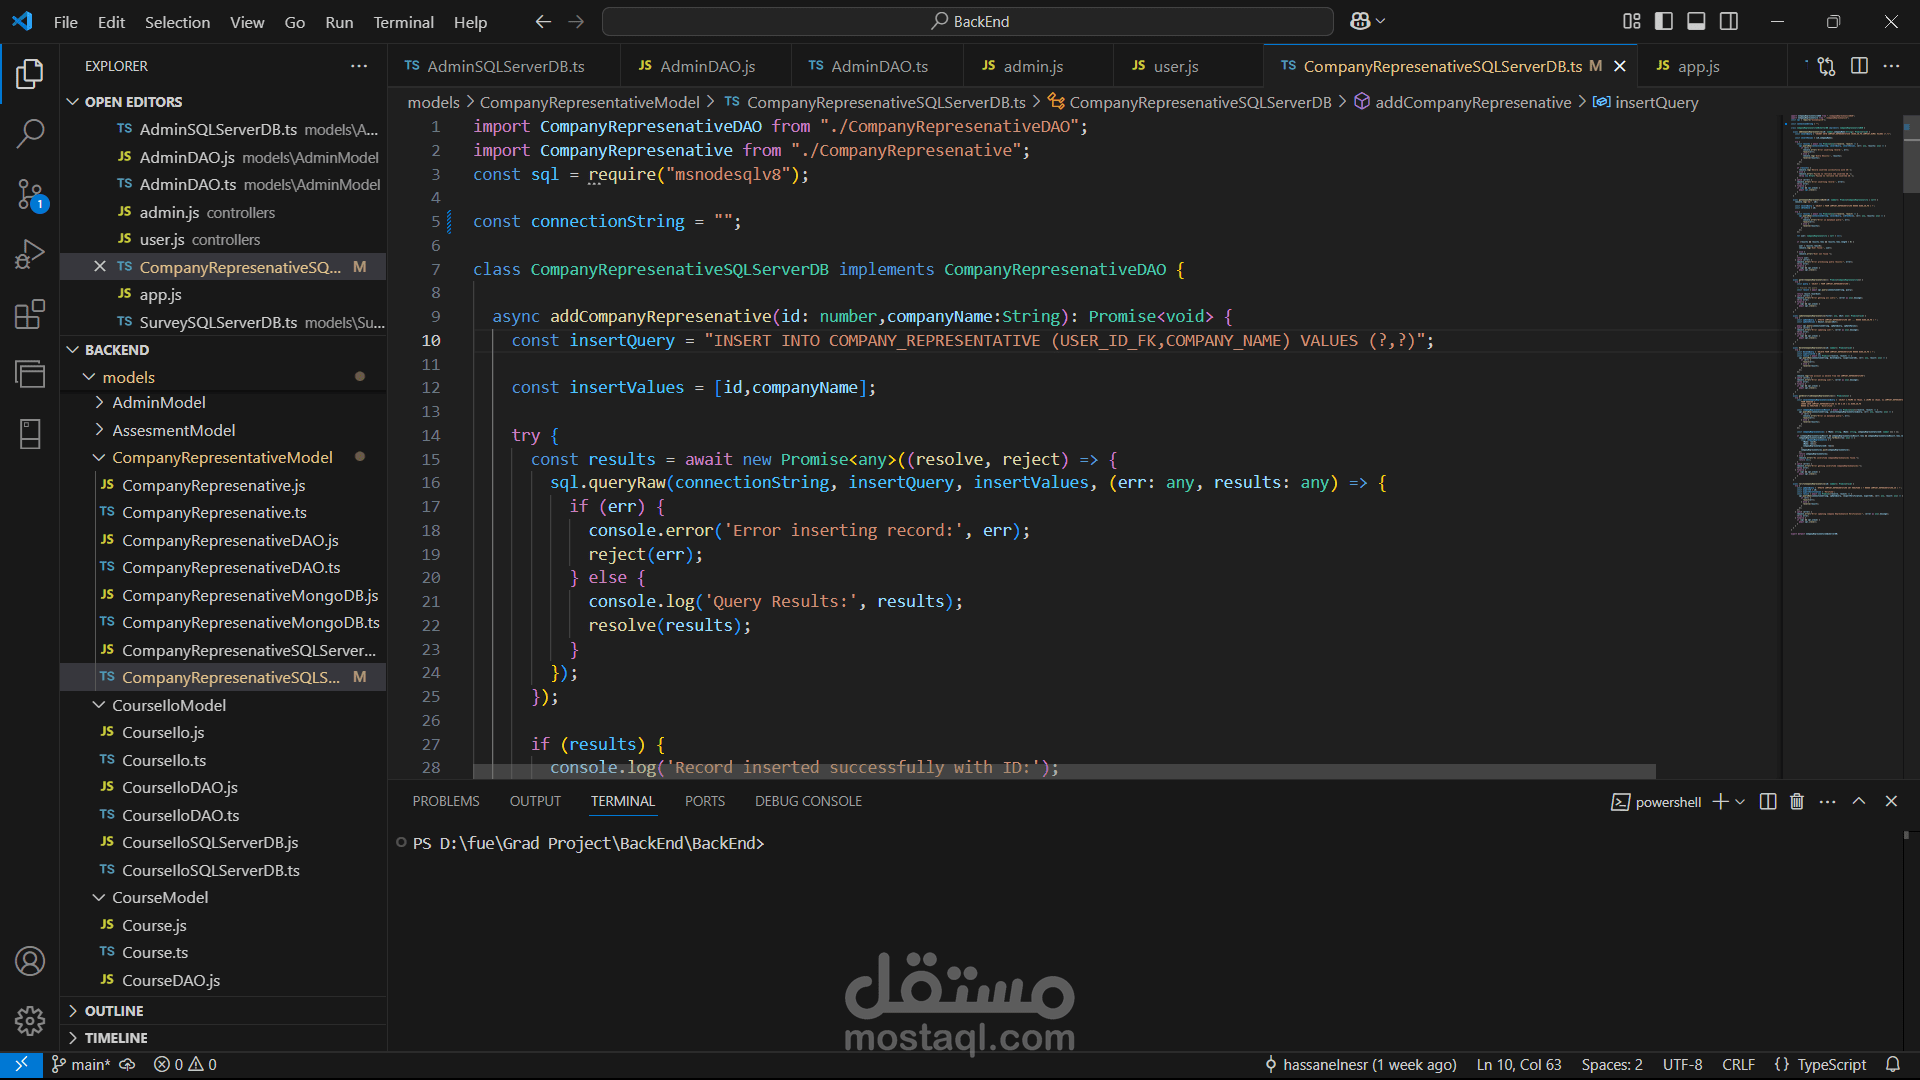Open changes compare icon in editor toolbar
Viewport: 1920px width, 1080px height.
(1826, 66)
